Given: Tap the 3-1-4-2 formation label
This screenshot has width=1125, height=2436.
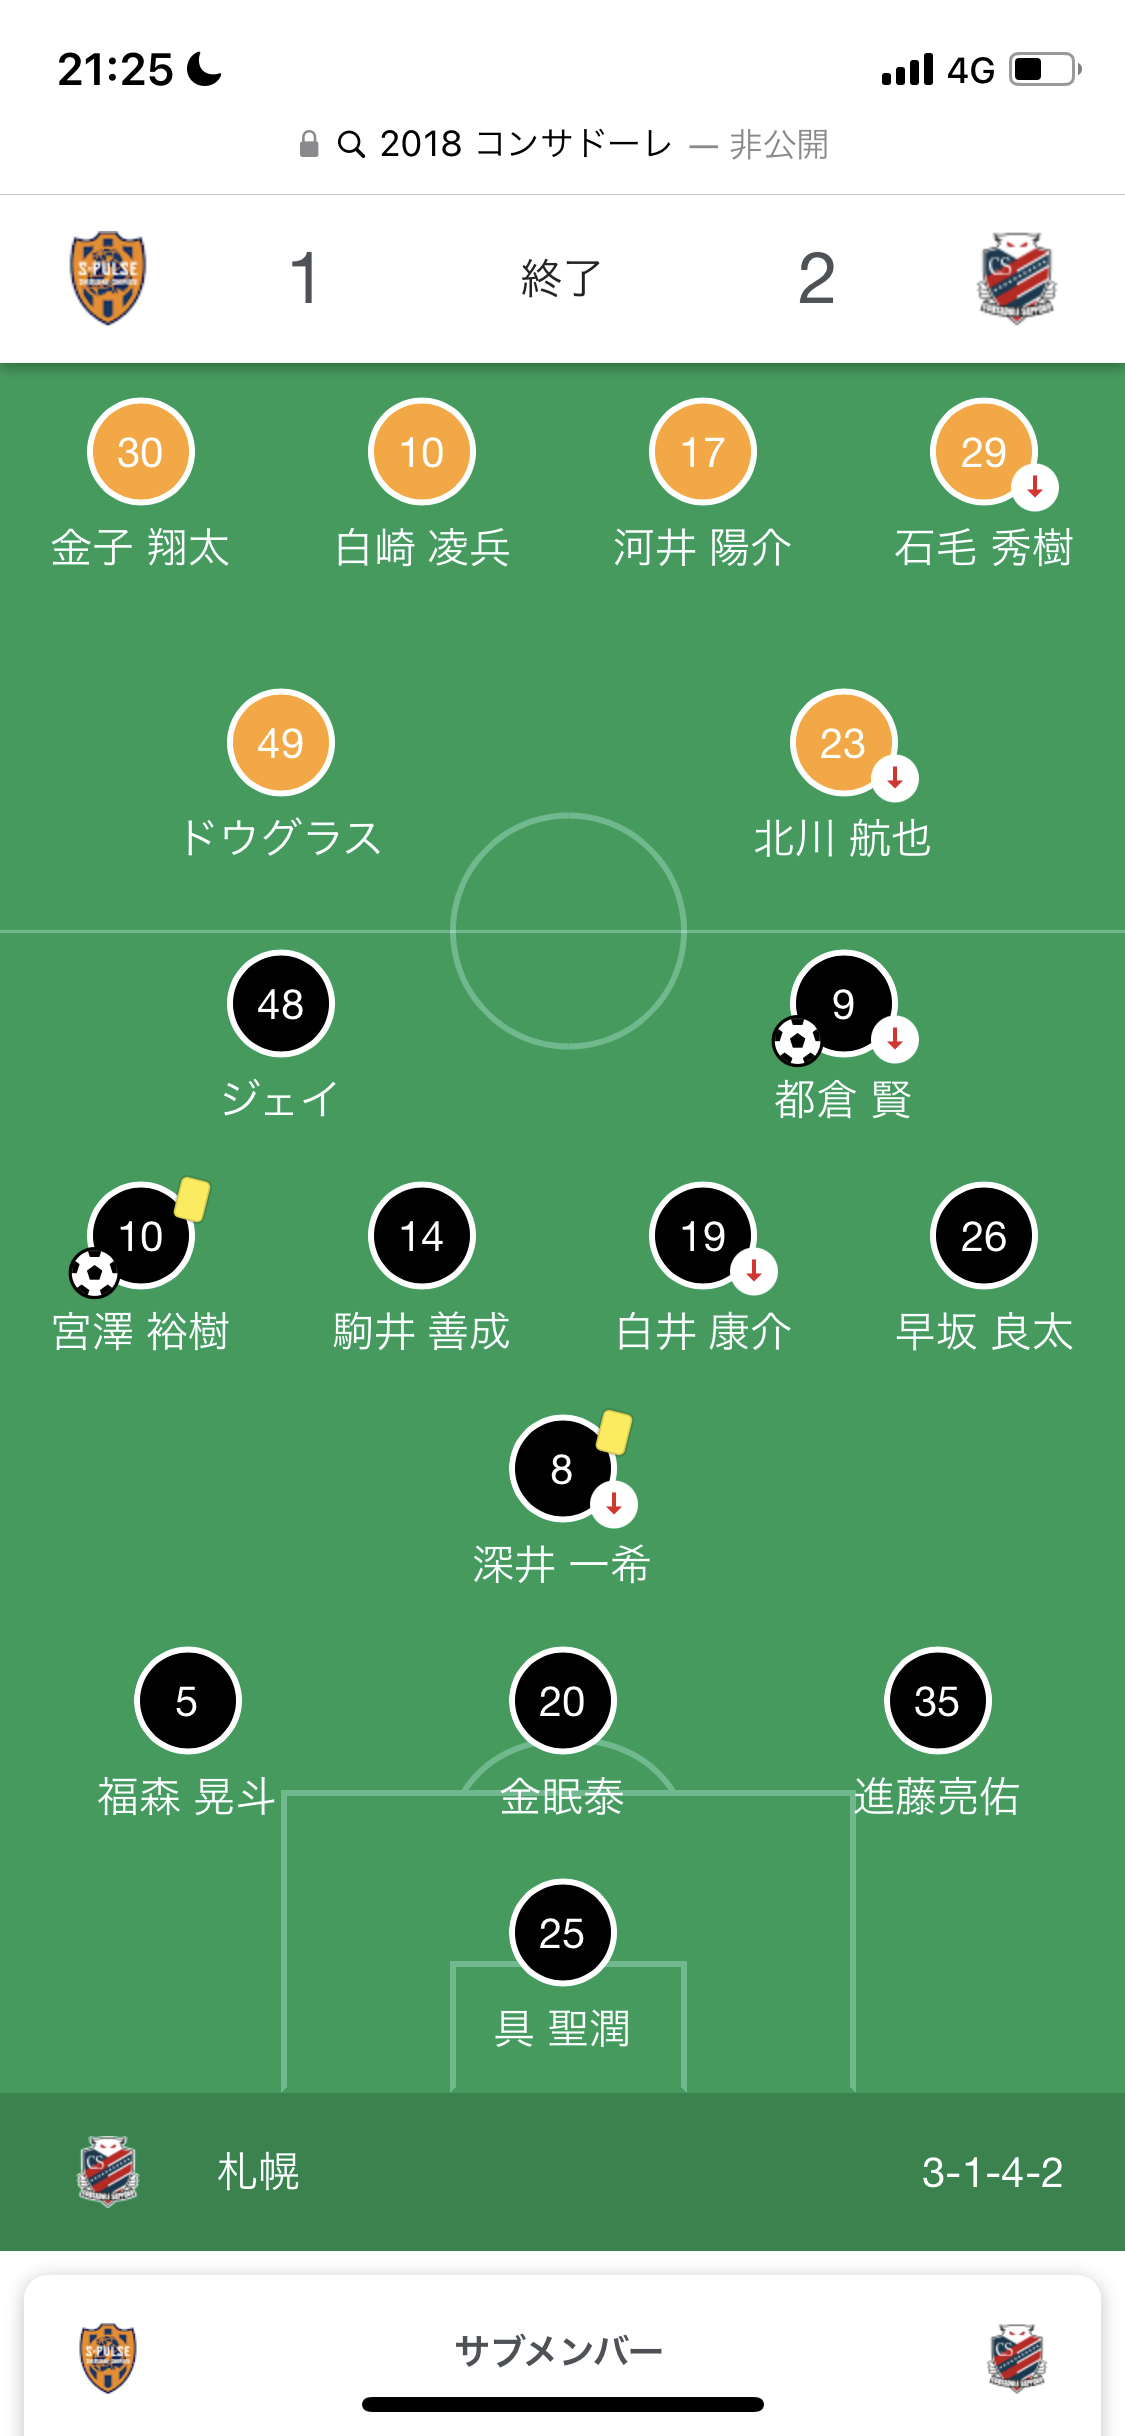Looking at the screenshot, I should (x=991, y=2172).
